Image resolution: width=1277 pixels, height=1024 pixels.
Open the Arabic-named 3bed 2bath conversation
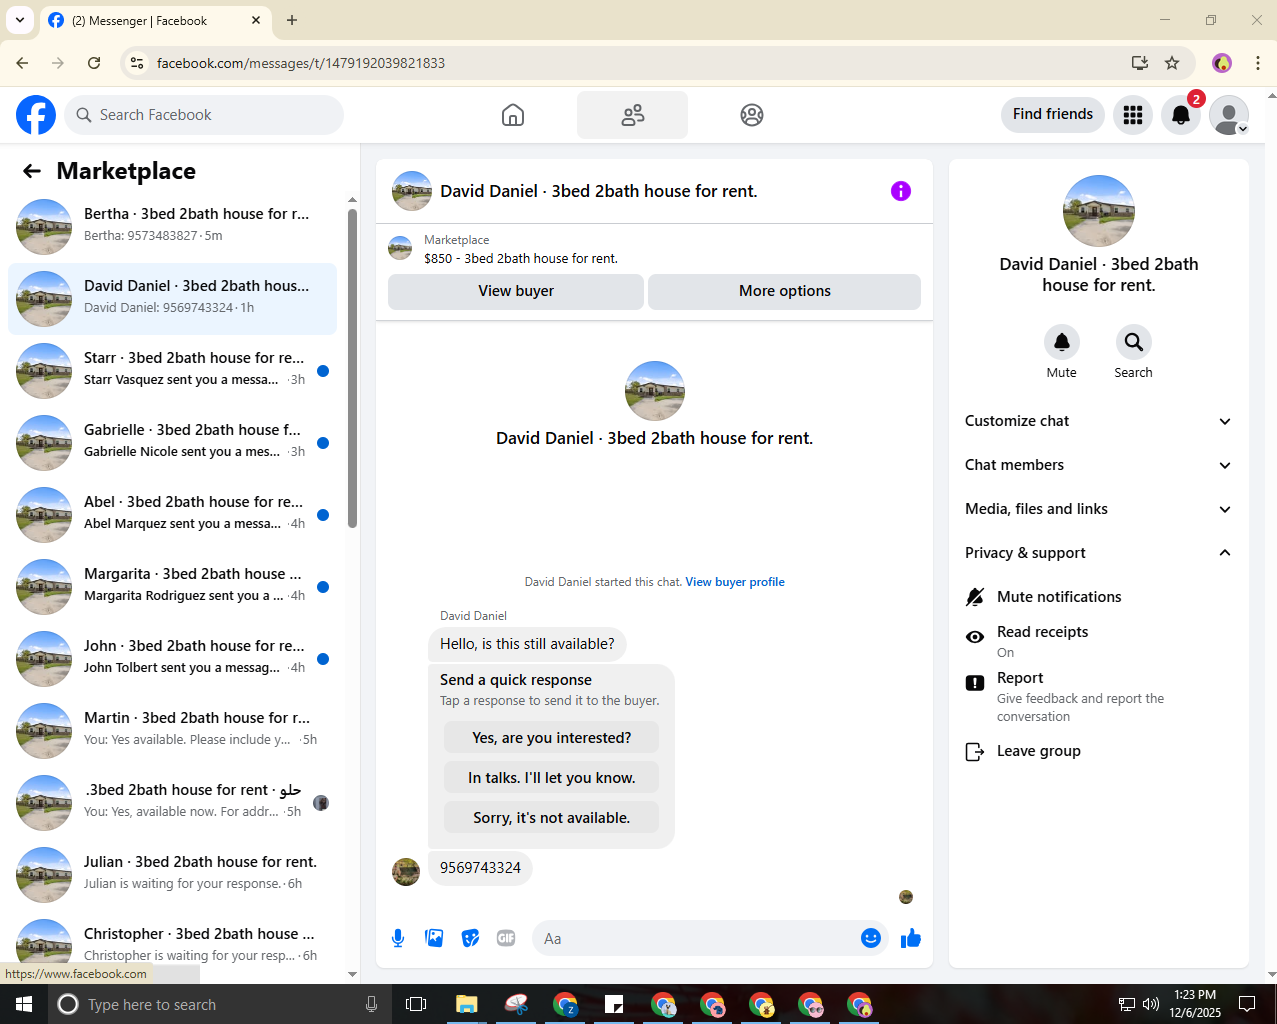click(172, 803)
